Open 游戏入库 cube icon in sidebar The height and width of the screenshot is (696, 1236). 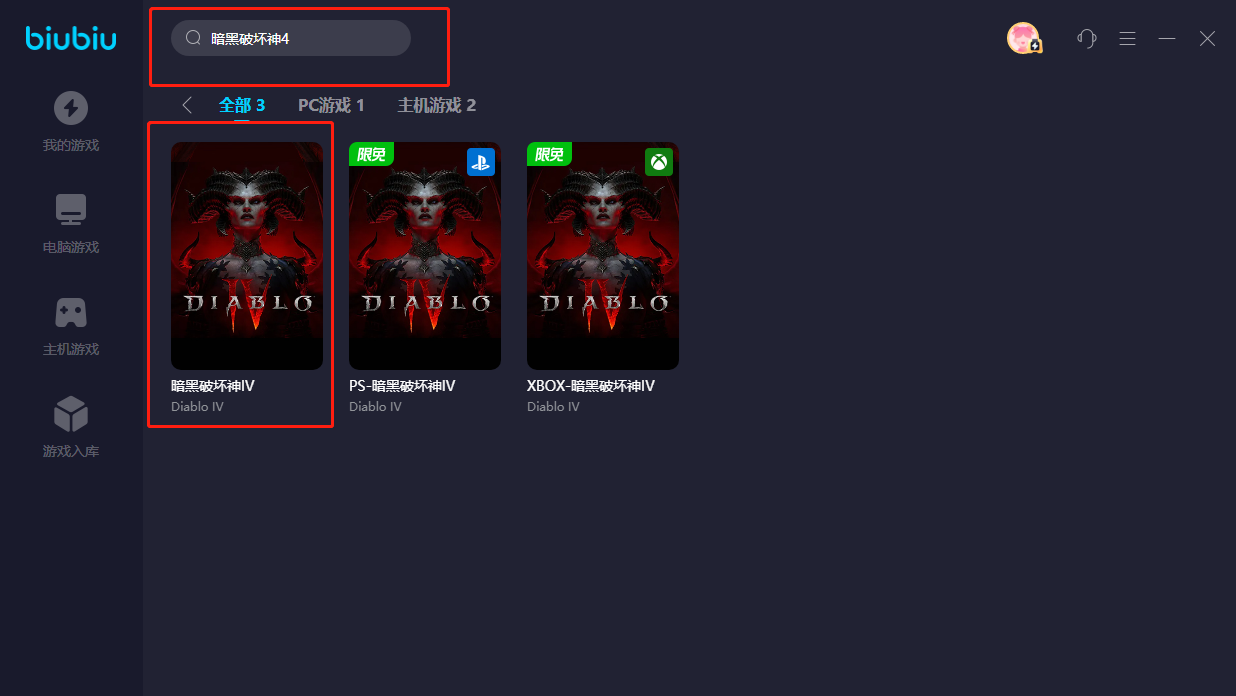click(x=71, y=414)
